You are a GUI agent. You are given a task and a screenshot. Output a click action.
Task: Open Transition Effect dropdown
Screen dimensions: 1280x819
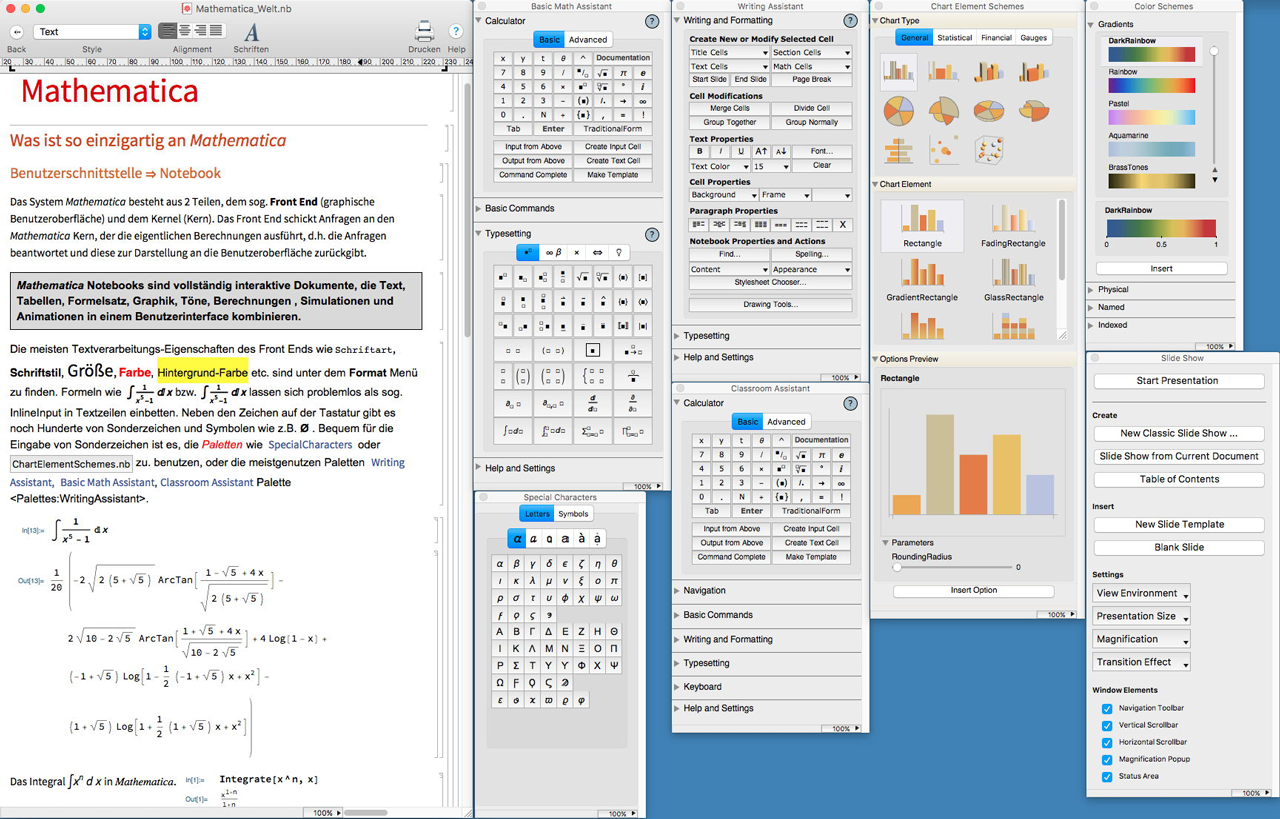pos(1141,662)
